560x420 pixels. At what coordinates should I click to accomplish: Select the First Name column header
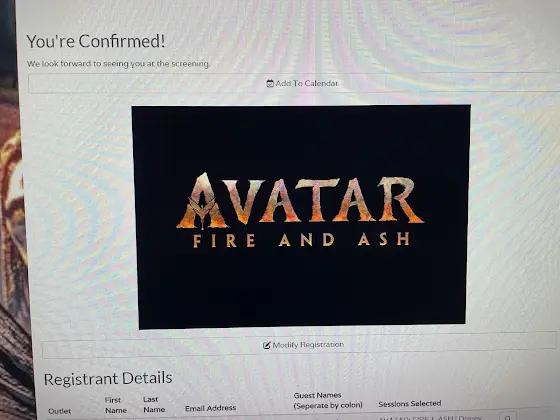115,405
